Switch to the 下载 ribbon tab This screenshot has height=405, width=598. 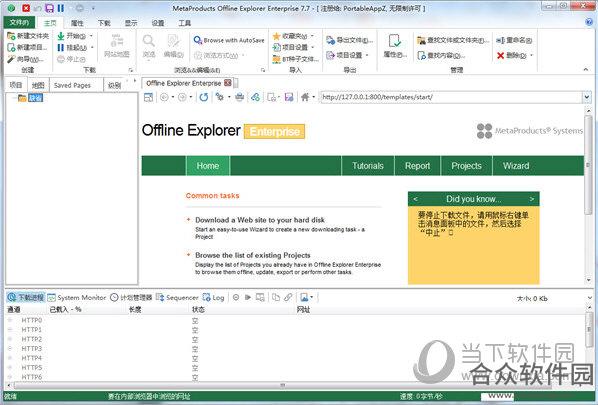104,23
